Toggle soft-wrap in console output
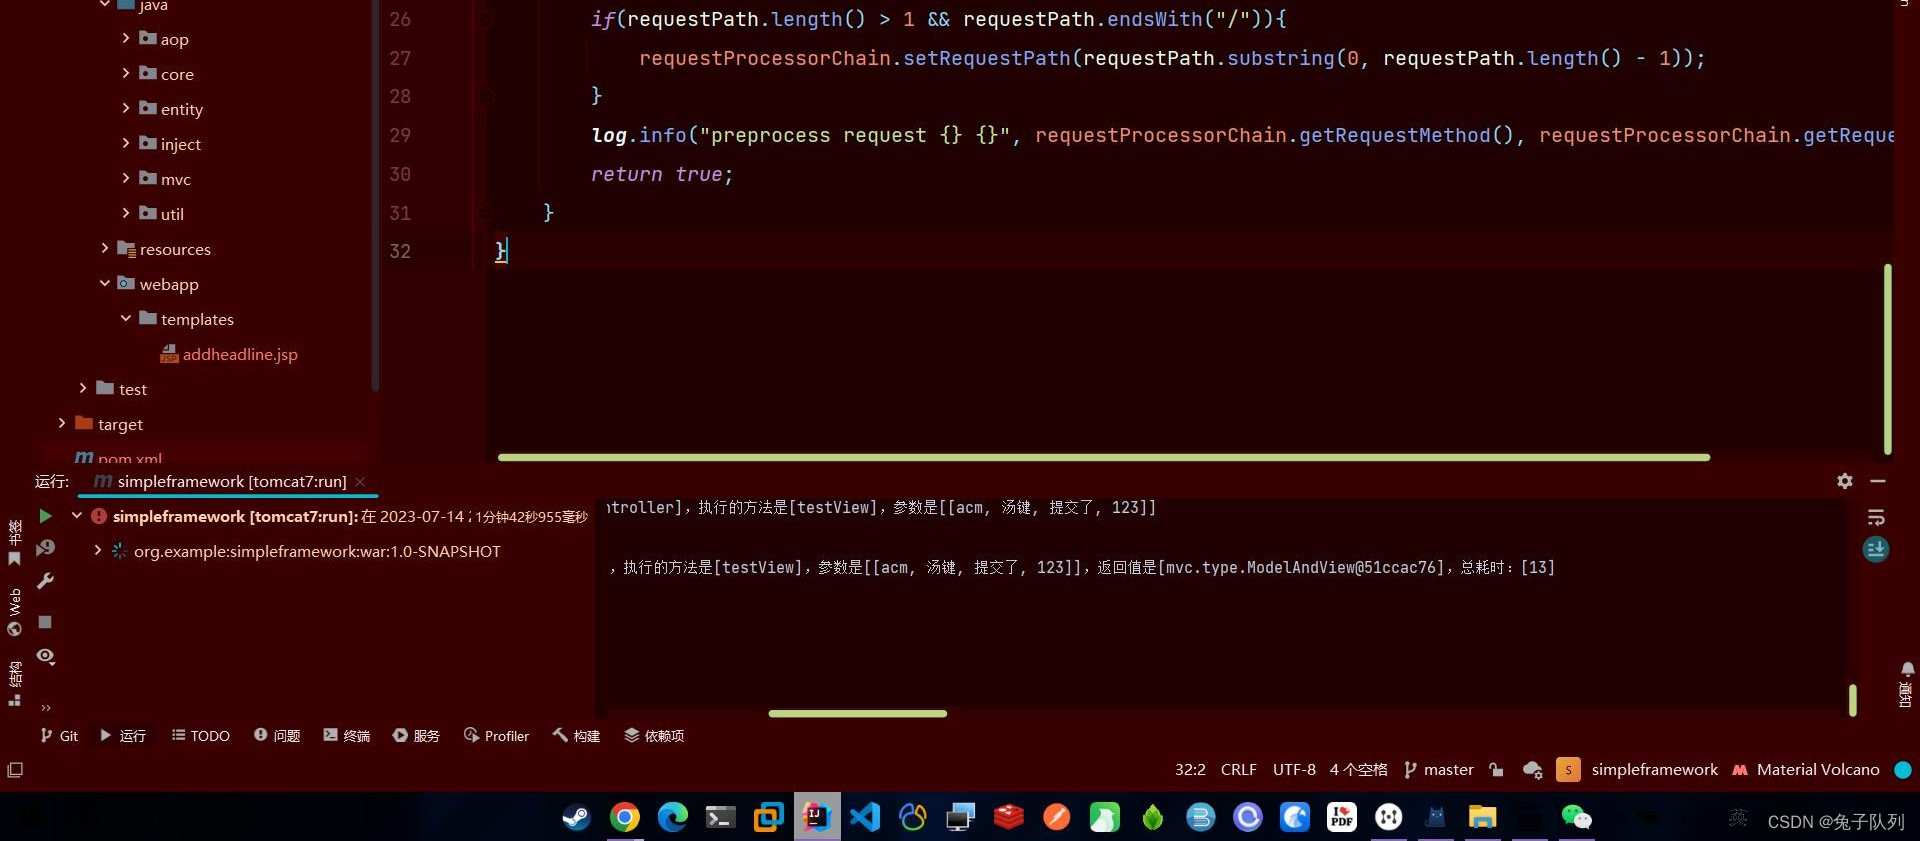This screenshot has width=1920, height=841. pyautogui.click(x=1876, y=517)
